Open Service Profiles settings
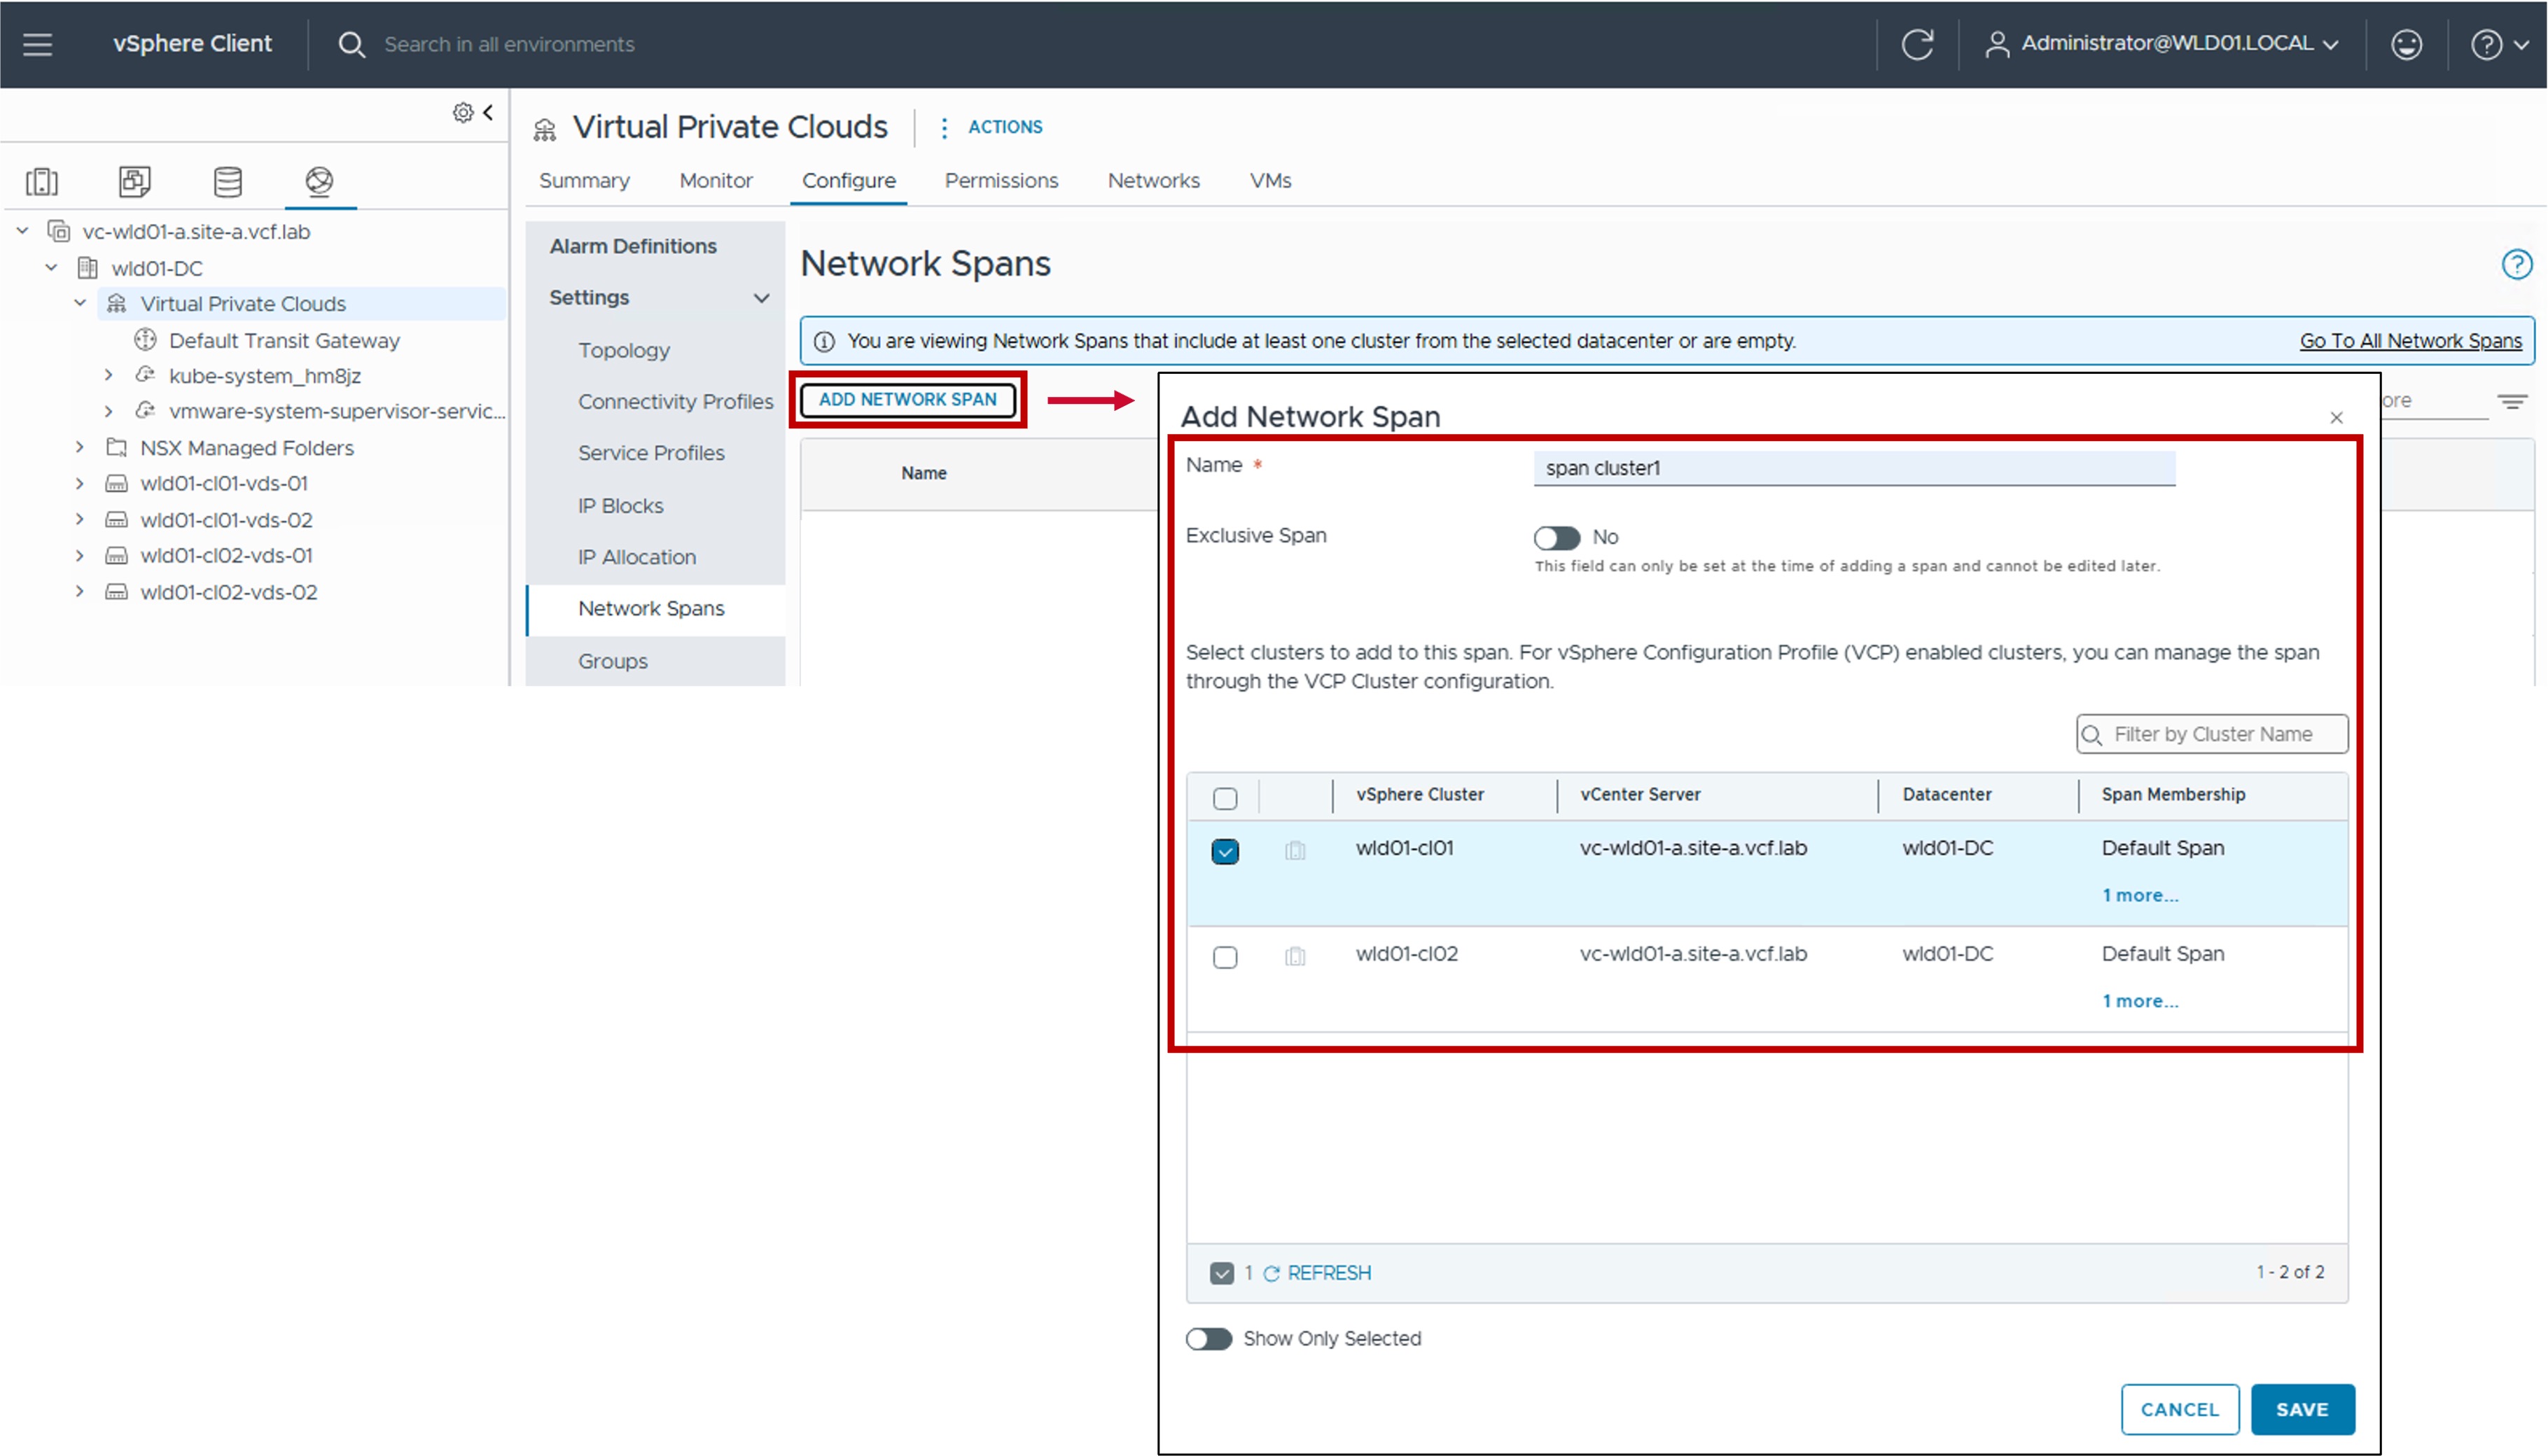This screenshot has height=1456, width=2548. point(651,453)
